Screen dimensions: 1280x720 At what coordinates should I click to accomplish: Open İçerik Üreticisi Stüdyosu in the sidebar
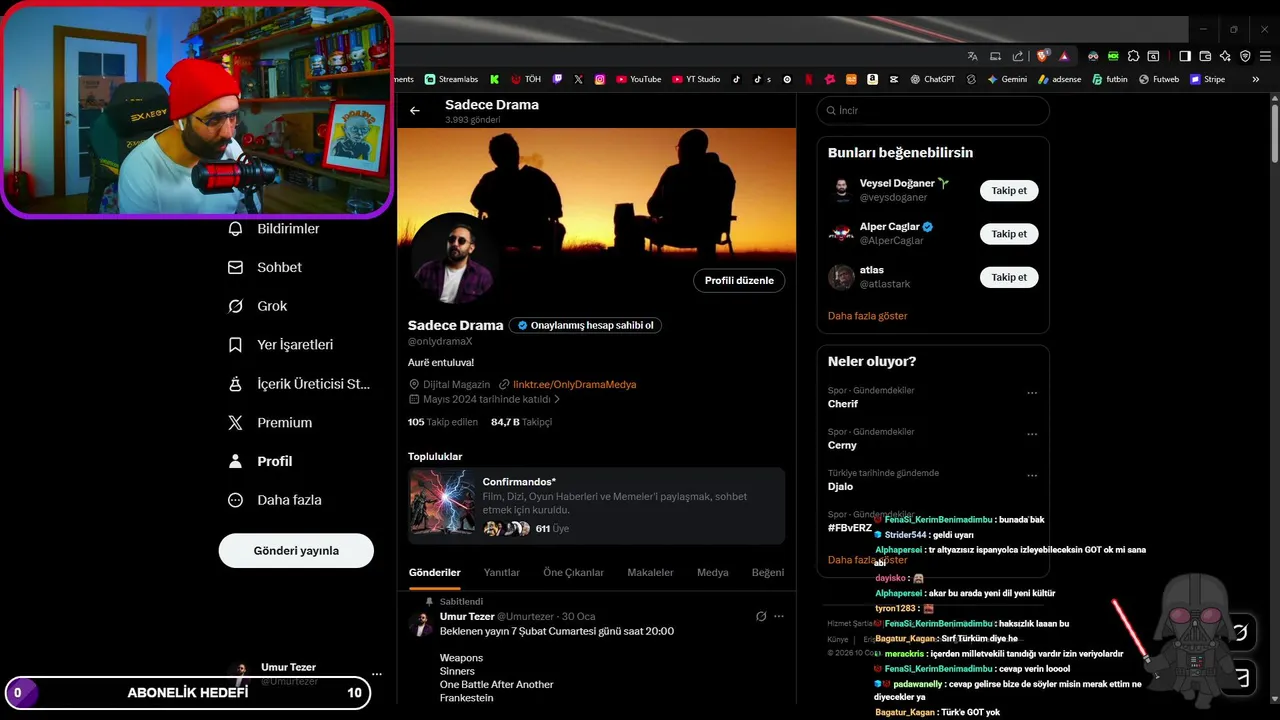point(299,384)
